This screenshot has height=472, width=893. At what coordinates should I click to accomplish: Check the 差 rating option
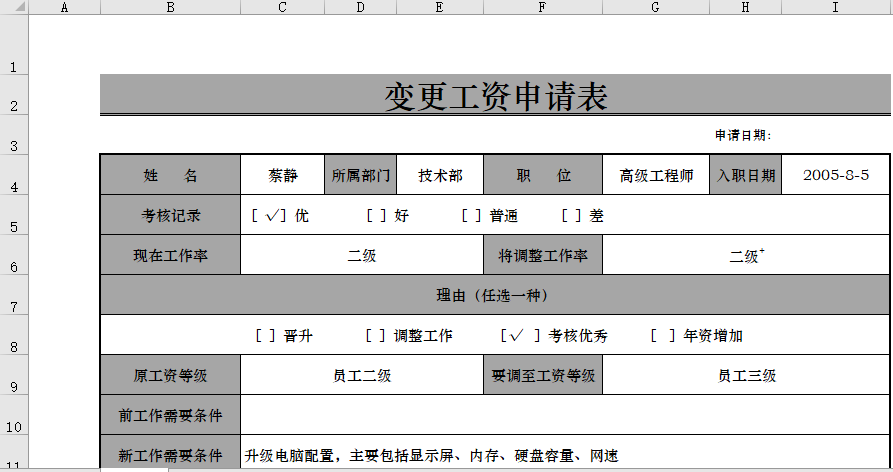click(x=572, y=215)
